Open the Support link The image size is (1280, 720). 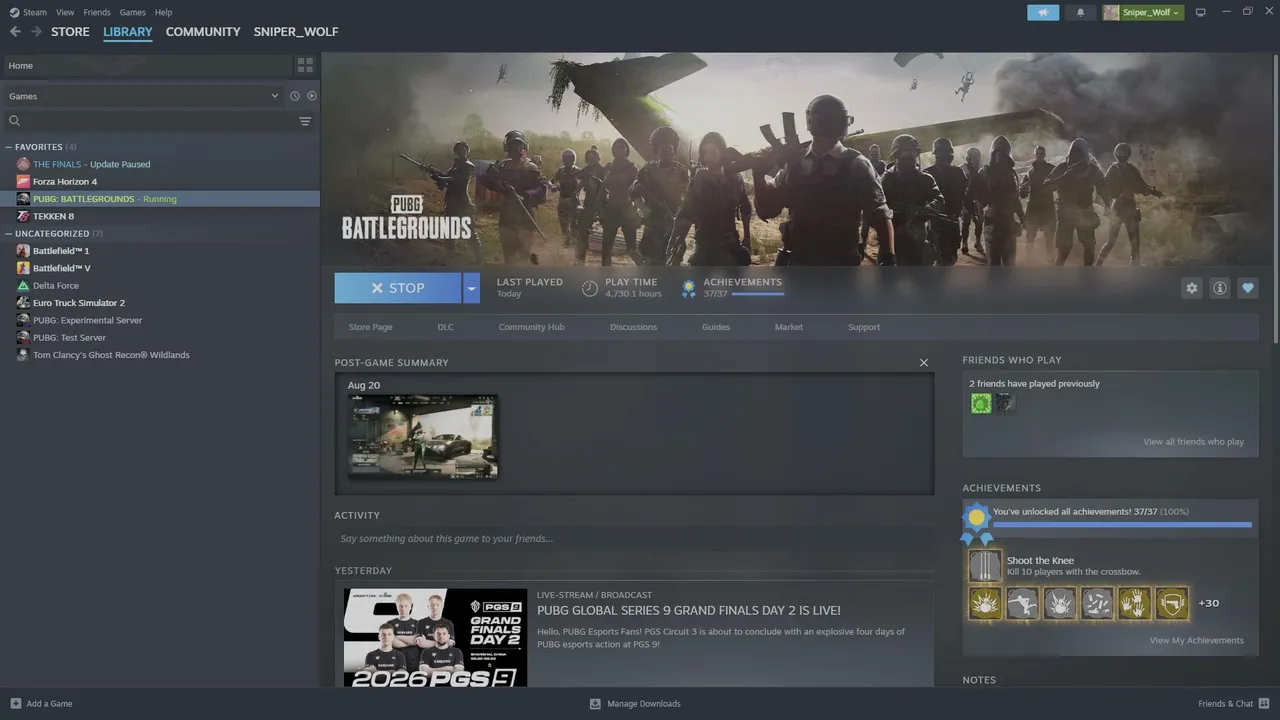pyautogui.click(x=864, y=327)
